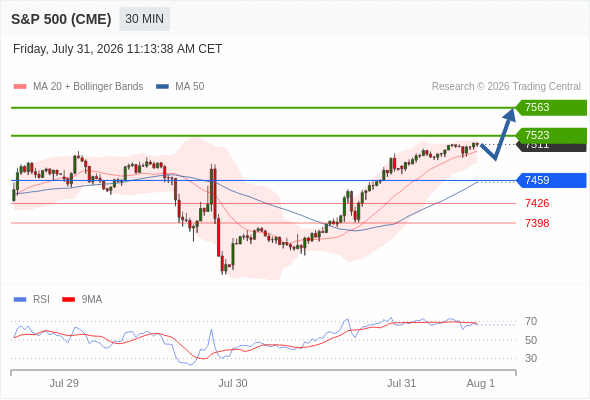
Task: Click the RSI 30 level label
Action: [531, 358]
